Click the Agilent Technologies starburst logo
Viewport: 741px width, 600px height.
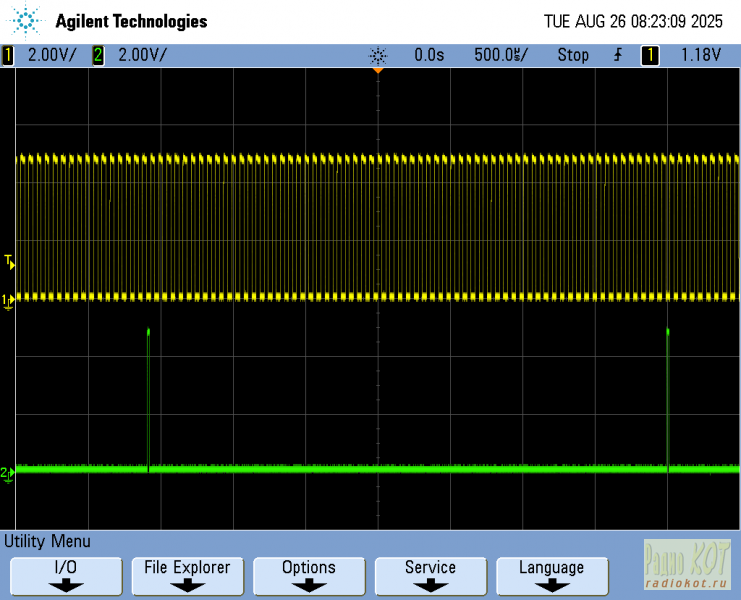(x=27, y=21)
